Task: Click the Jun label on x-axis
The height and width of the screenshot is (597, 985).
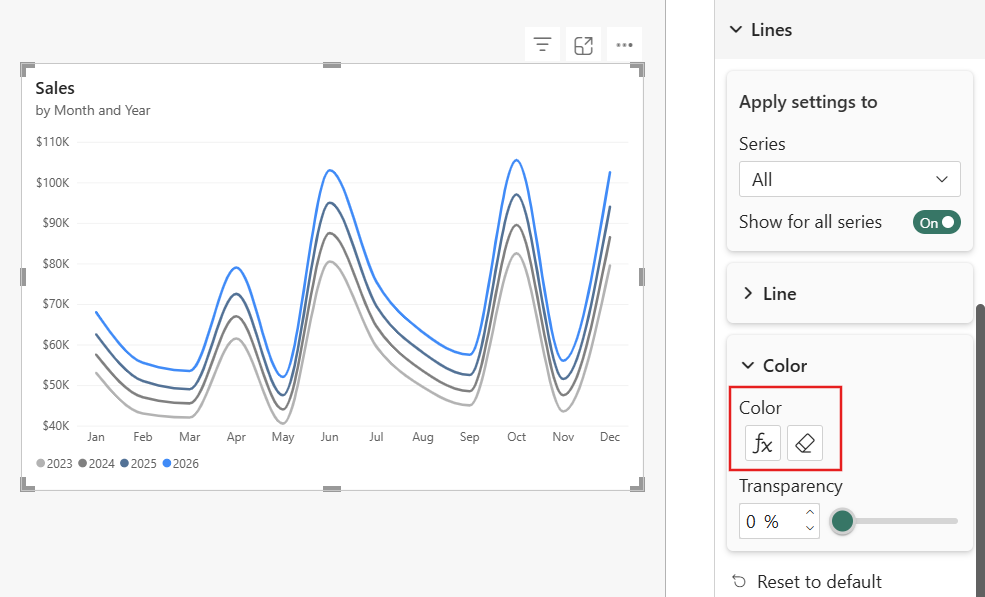Action: click(x=329, y=437)
